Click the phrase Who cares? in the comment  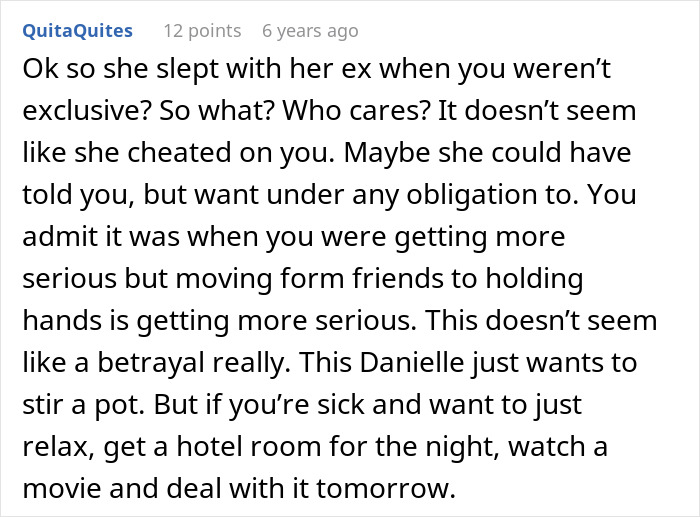click(355, 110)
